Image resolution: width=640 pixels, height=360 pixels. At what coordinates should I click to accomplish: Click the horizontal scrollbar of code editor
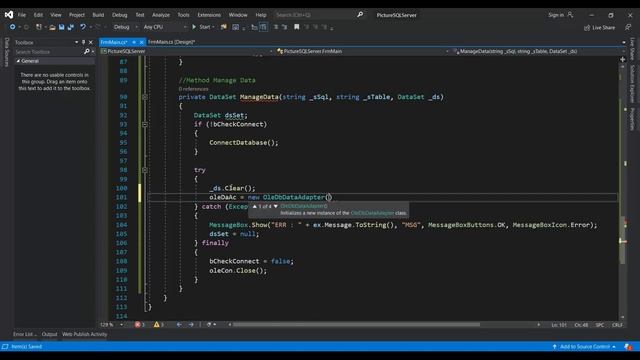tap(356, 324)
